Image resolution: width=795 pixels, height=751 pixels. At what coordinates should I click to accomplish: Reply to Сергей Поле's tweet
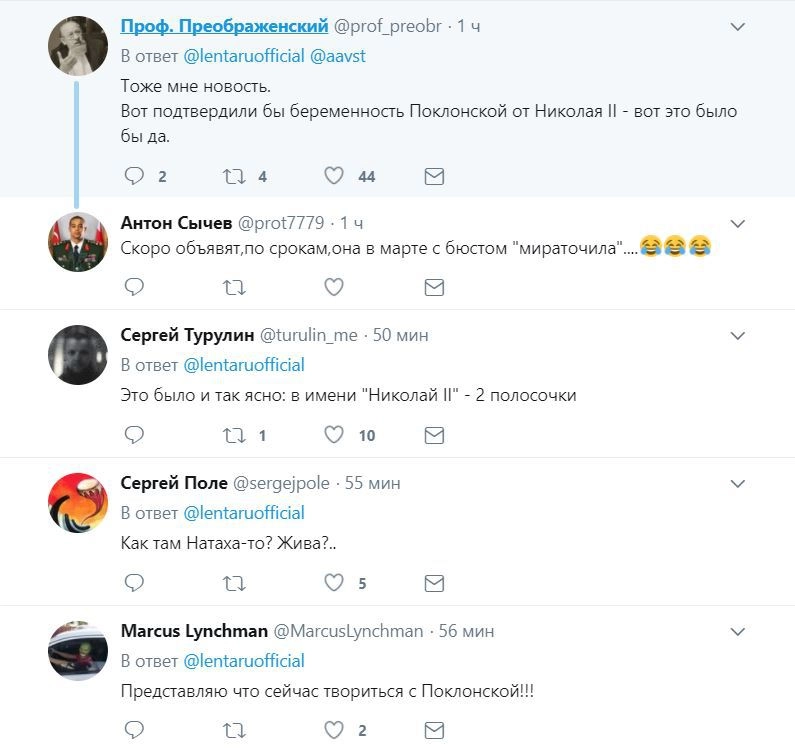[x=134, y=583]
